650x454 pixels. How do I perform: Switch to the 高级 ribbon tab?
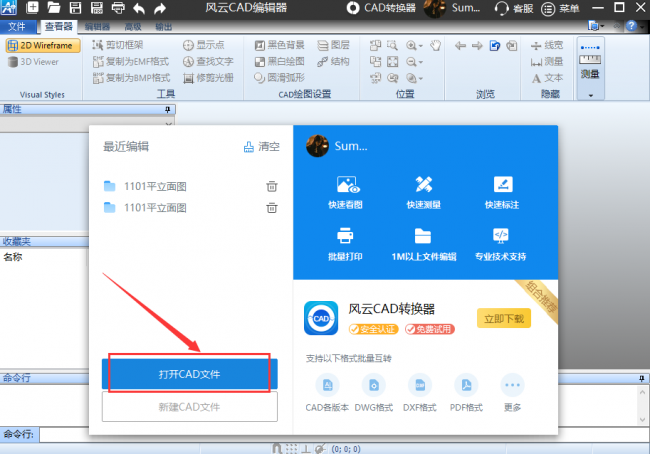[133, 27]
